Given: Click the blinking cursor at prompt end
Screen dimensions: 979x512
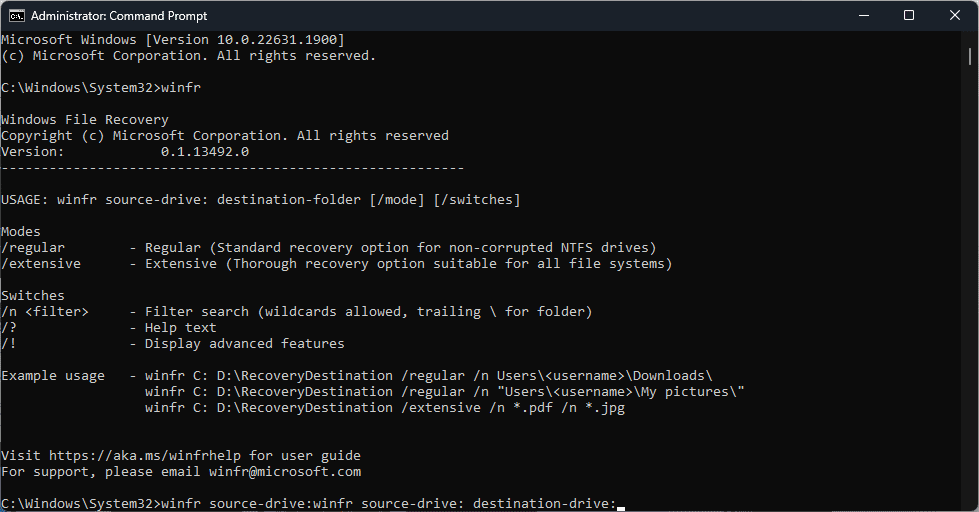Looking at the screenshot, I should (x=621, y=507).
